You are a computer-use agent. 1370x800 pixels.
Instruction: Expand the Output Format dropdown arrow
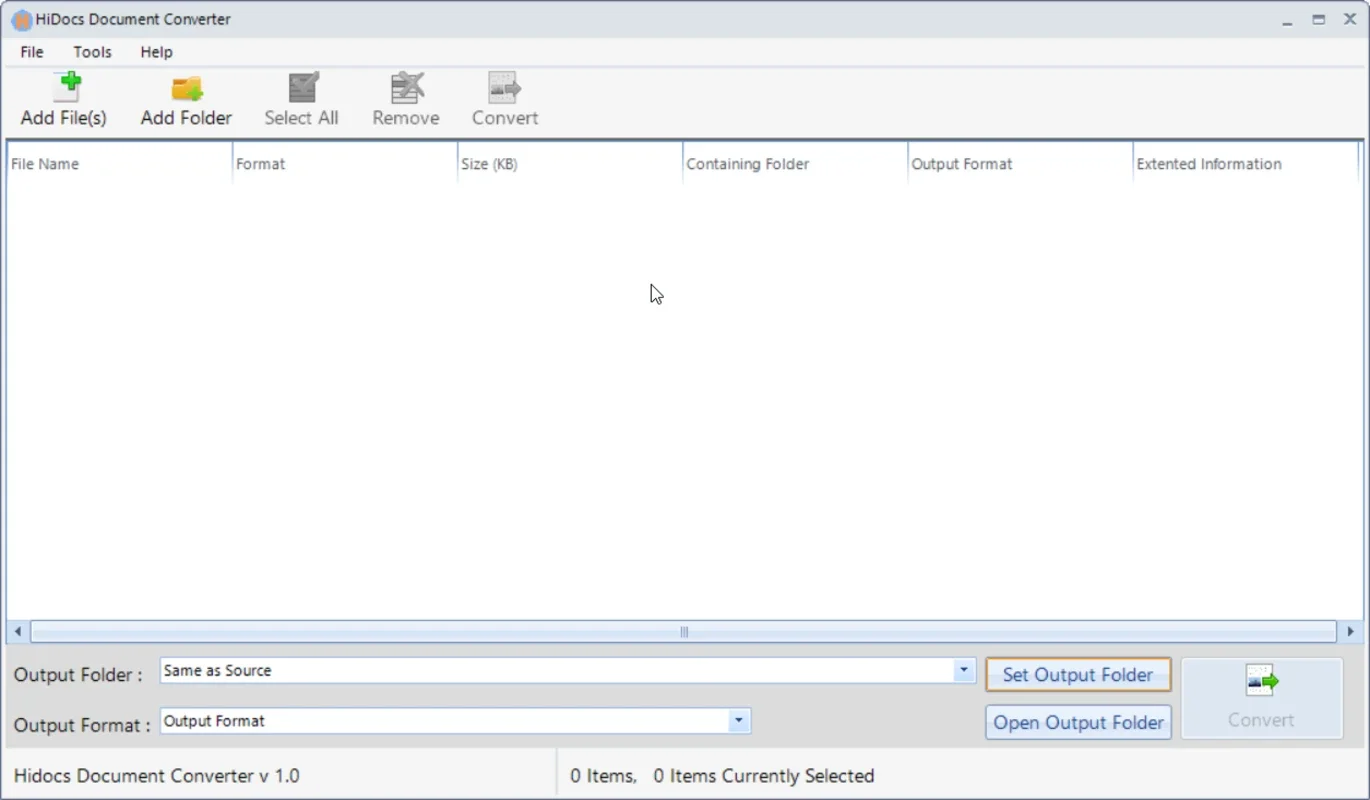pyautogui.click(x=739, y=721)
